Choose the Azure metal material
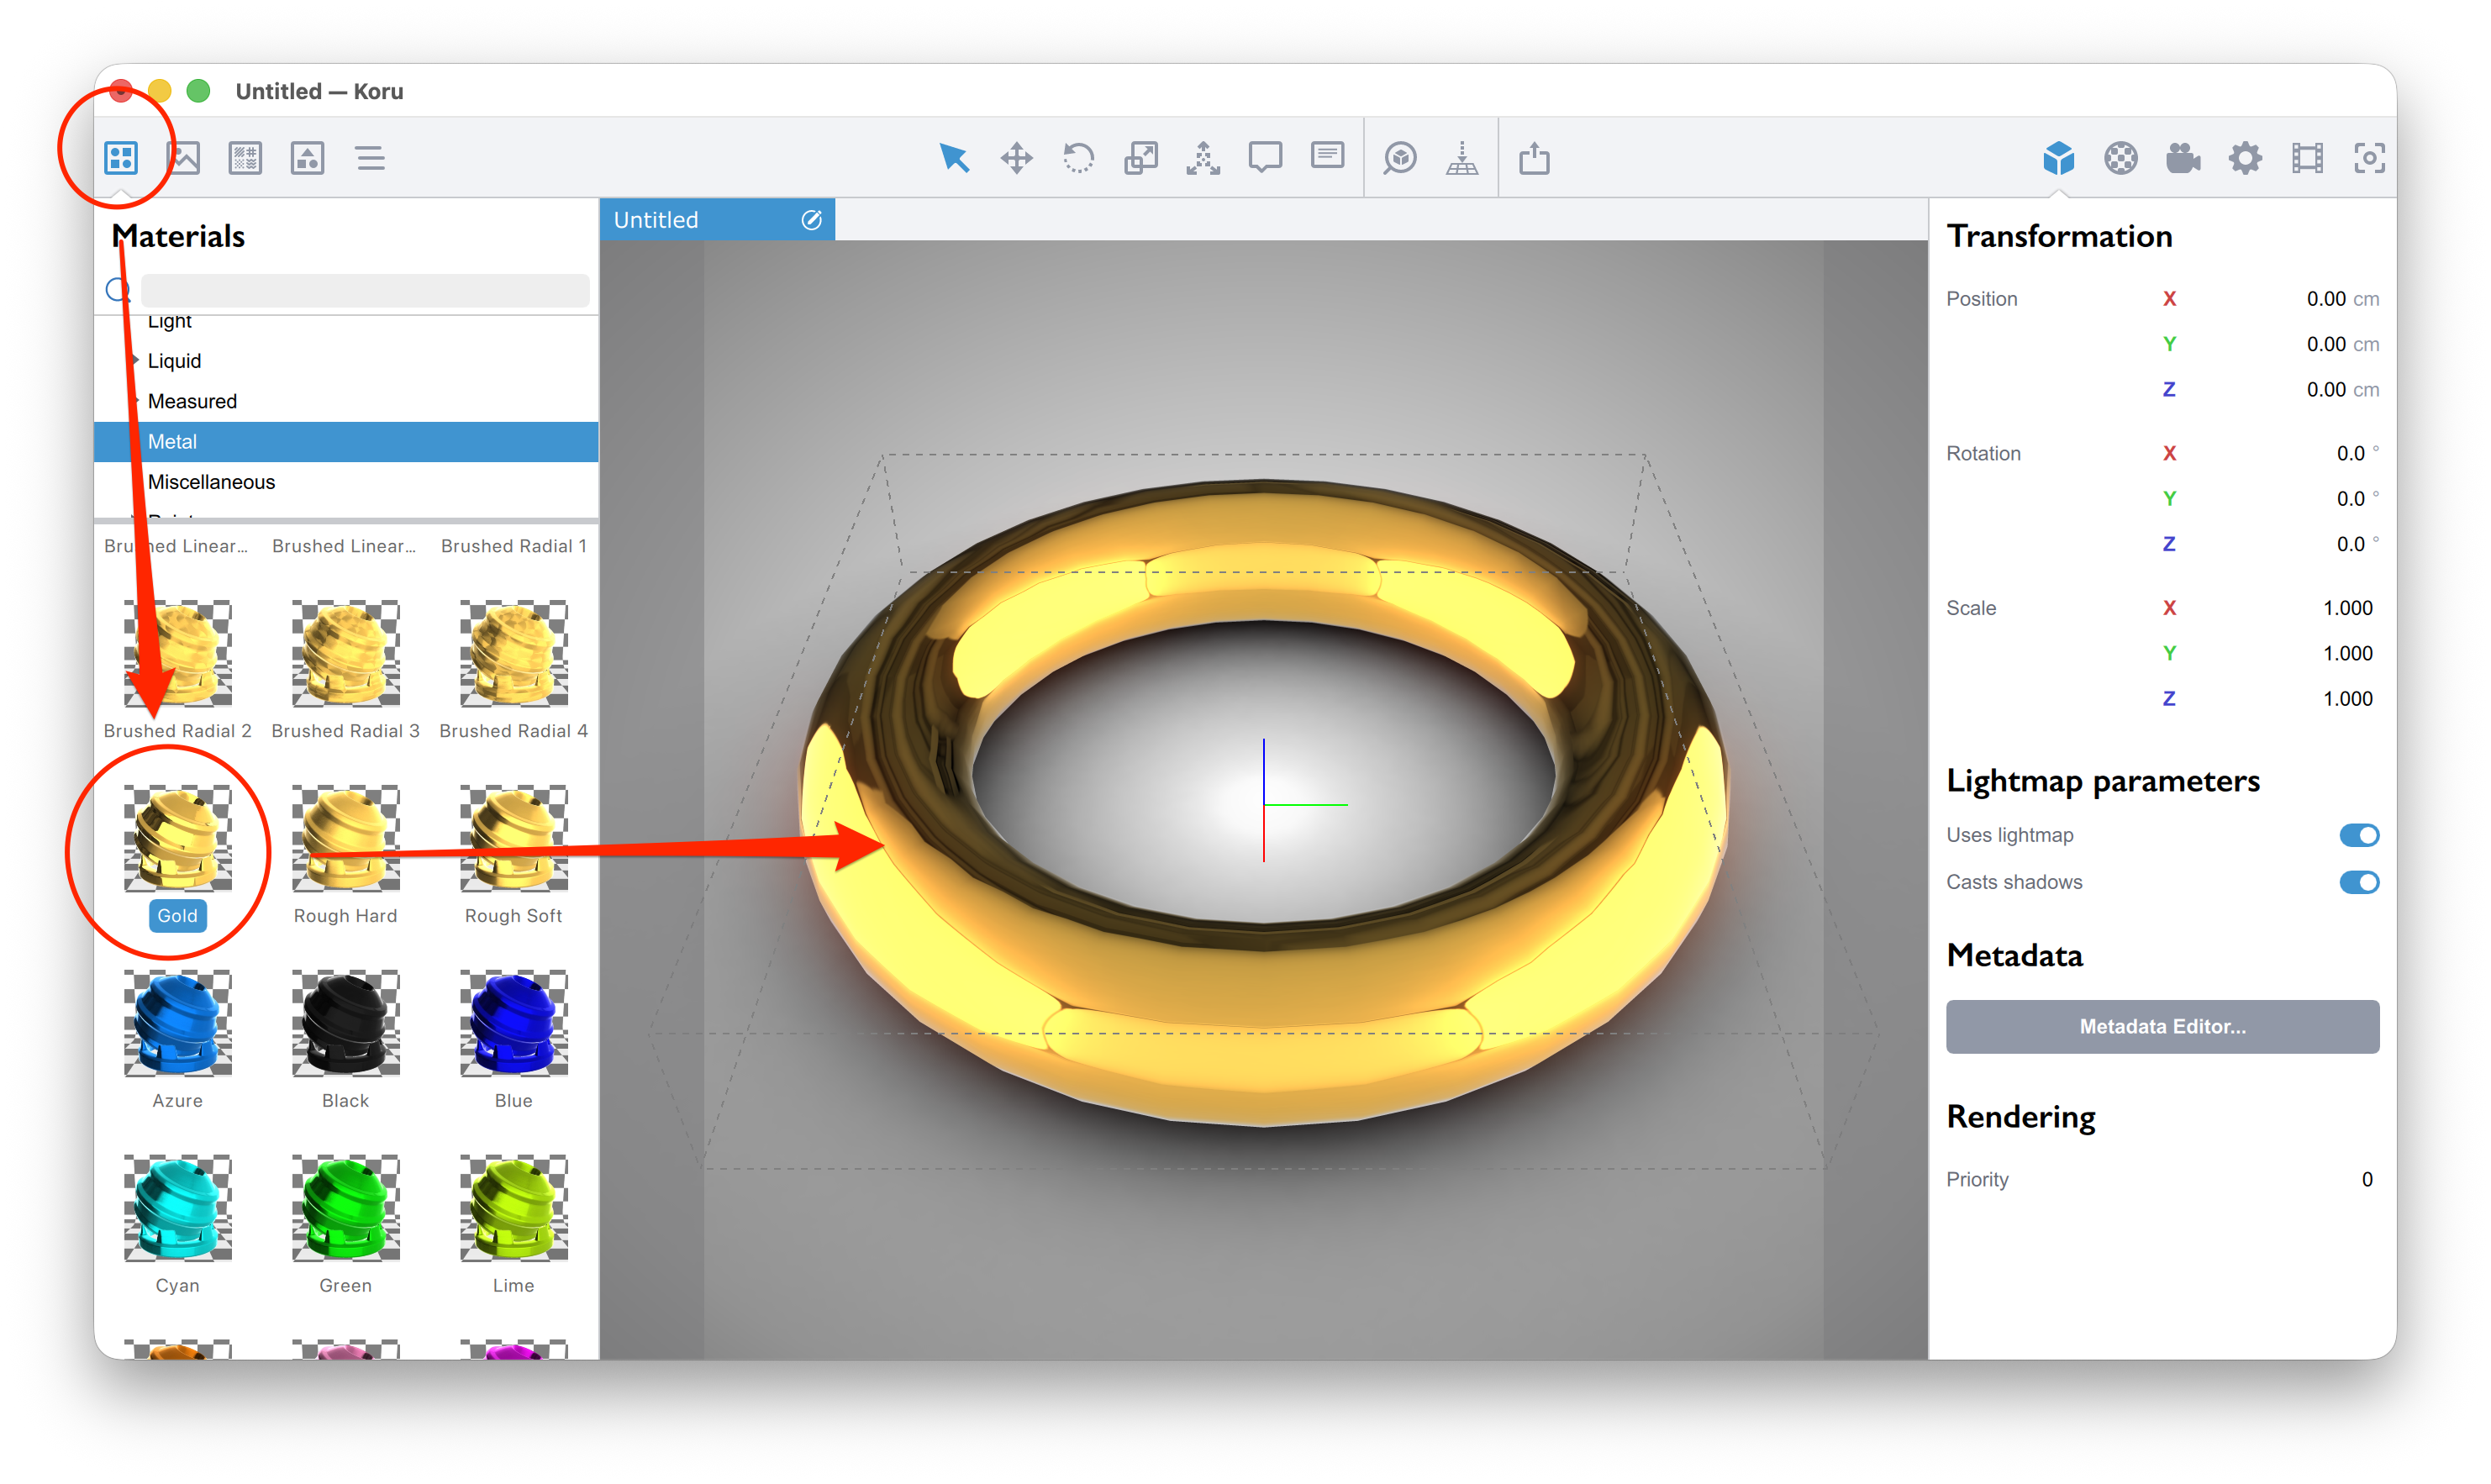 [177, 1023]
